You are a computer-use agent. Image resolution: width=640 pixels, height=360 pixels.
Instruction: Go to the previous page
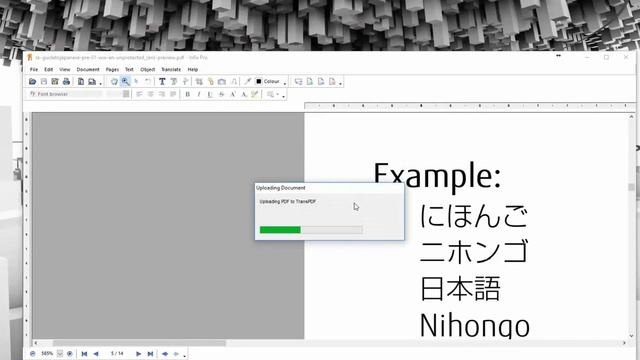pyautogui.click(x=96, y=353)
